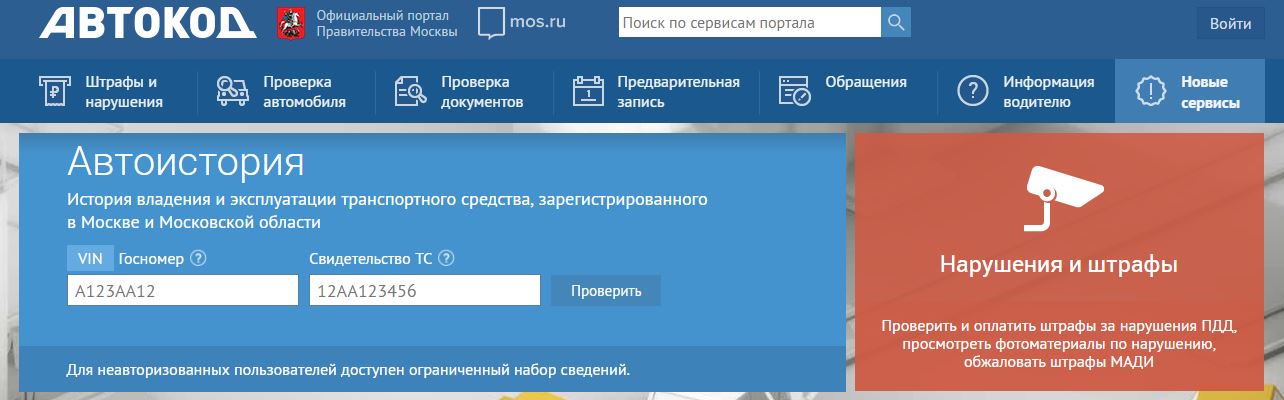Click the unauthorized users notice text

349,371
